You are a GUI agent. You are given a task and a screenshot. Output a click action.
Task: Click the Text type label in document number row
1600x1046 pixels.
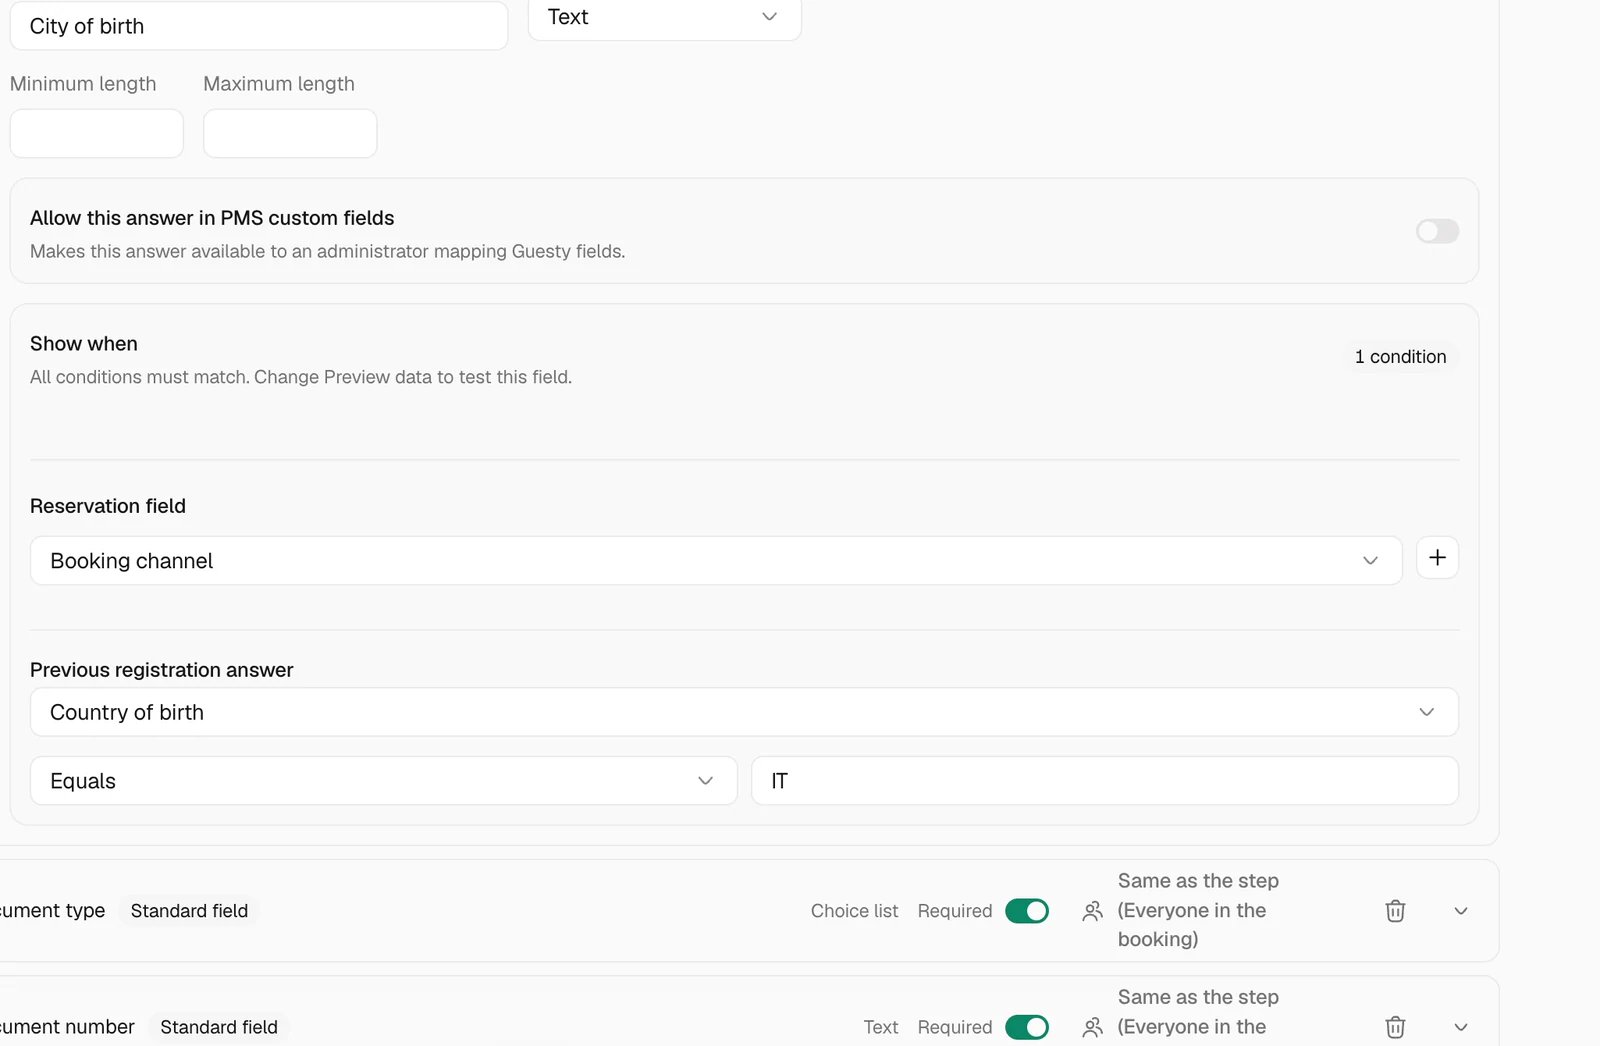[881, 1027]
